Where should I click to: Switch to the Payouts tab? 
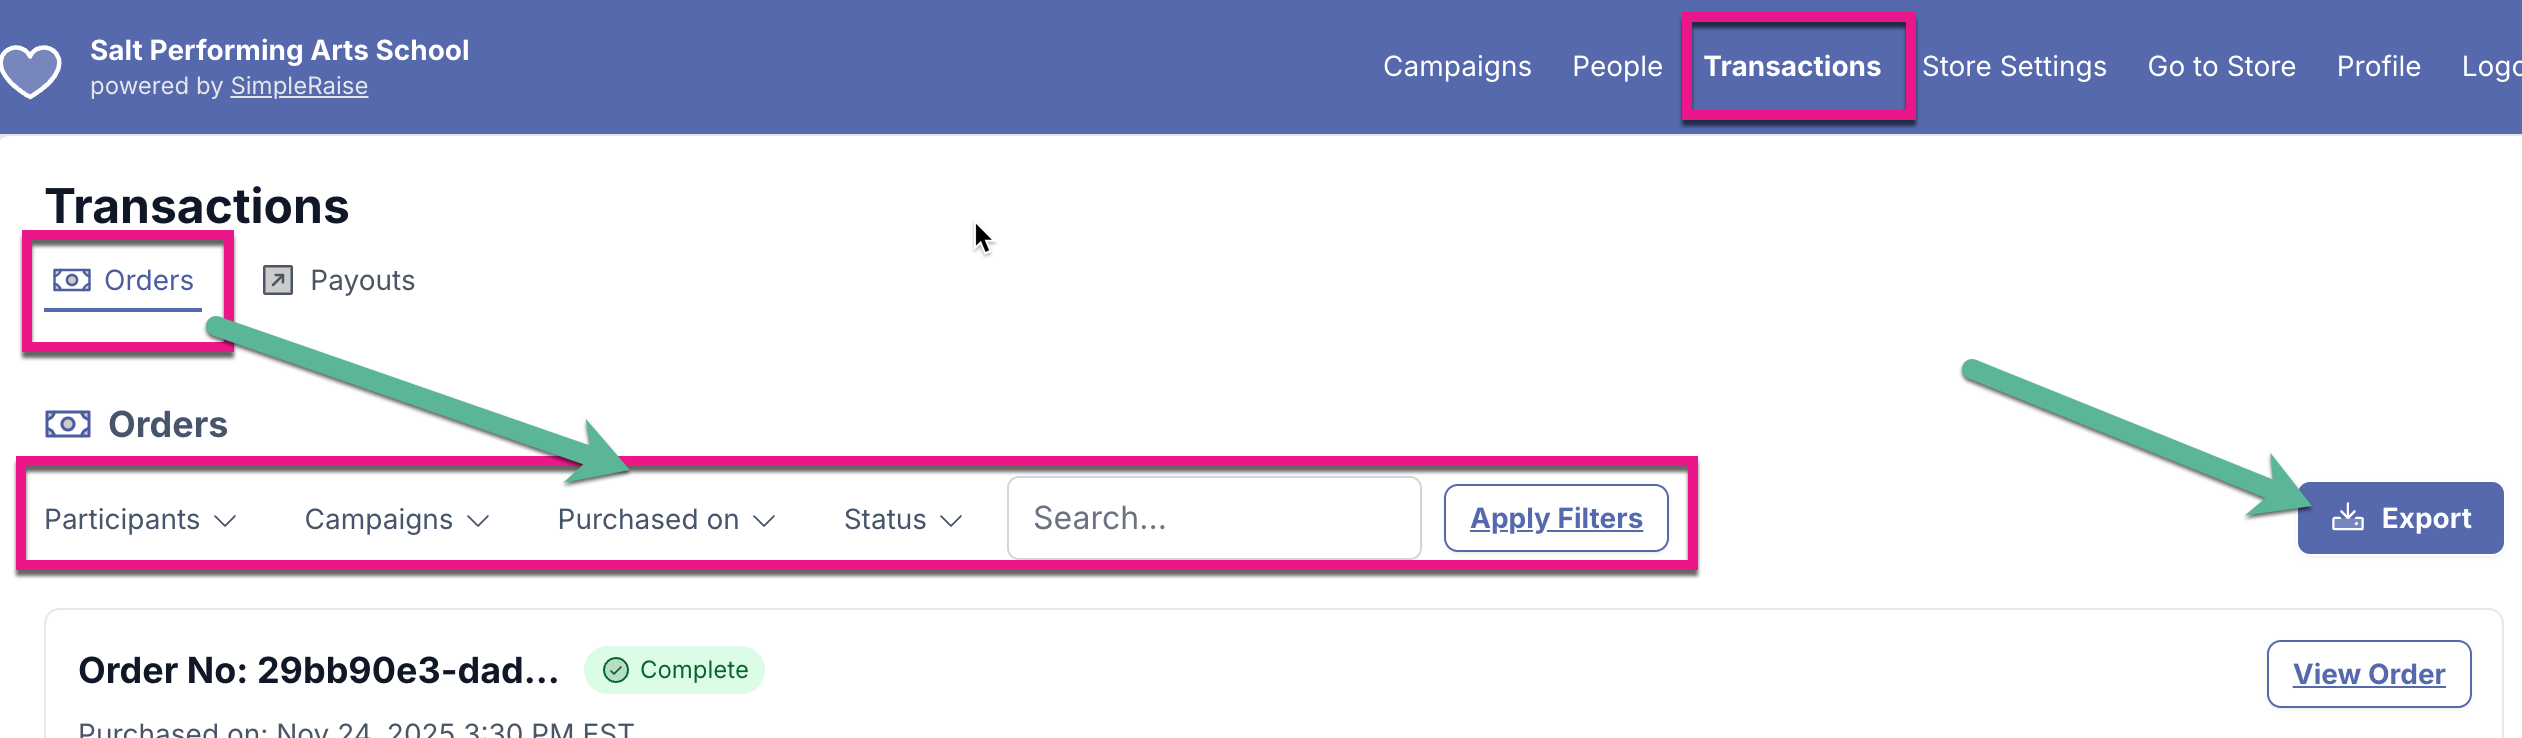[x=361, y=280]
